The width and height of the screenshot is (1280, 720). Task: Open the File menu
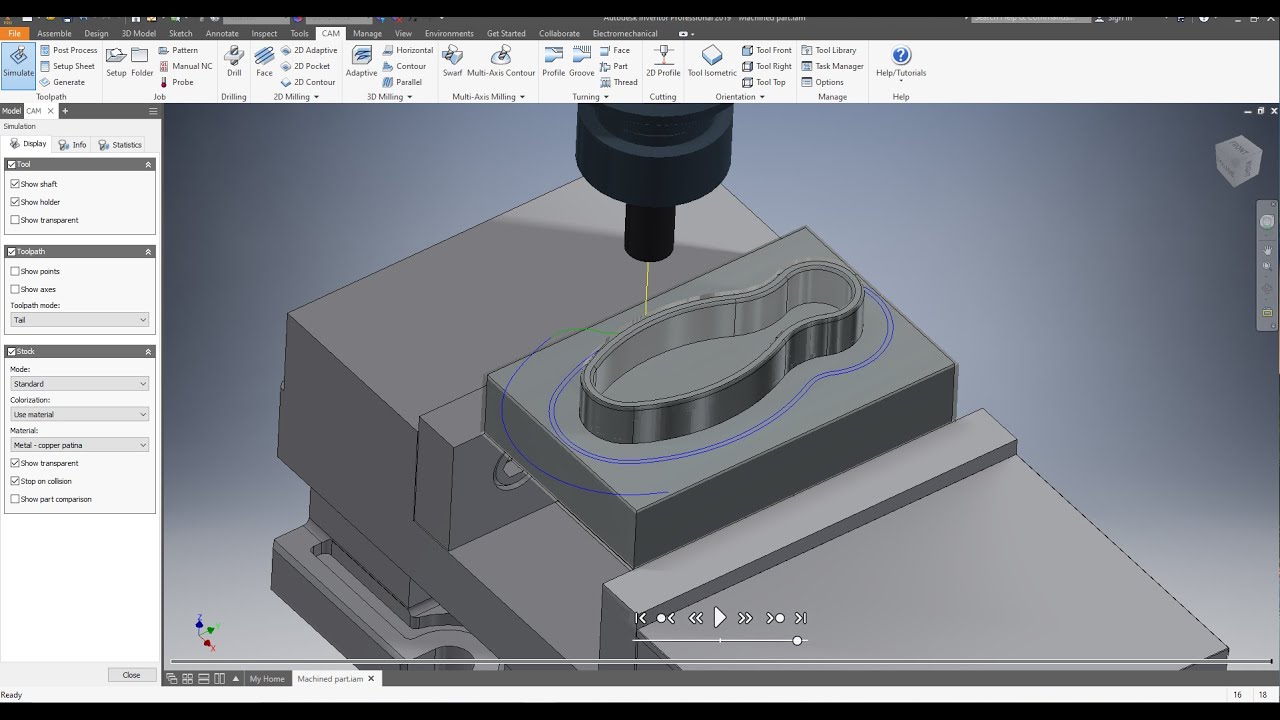click(x=14, y=33)
